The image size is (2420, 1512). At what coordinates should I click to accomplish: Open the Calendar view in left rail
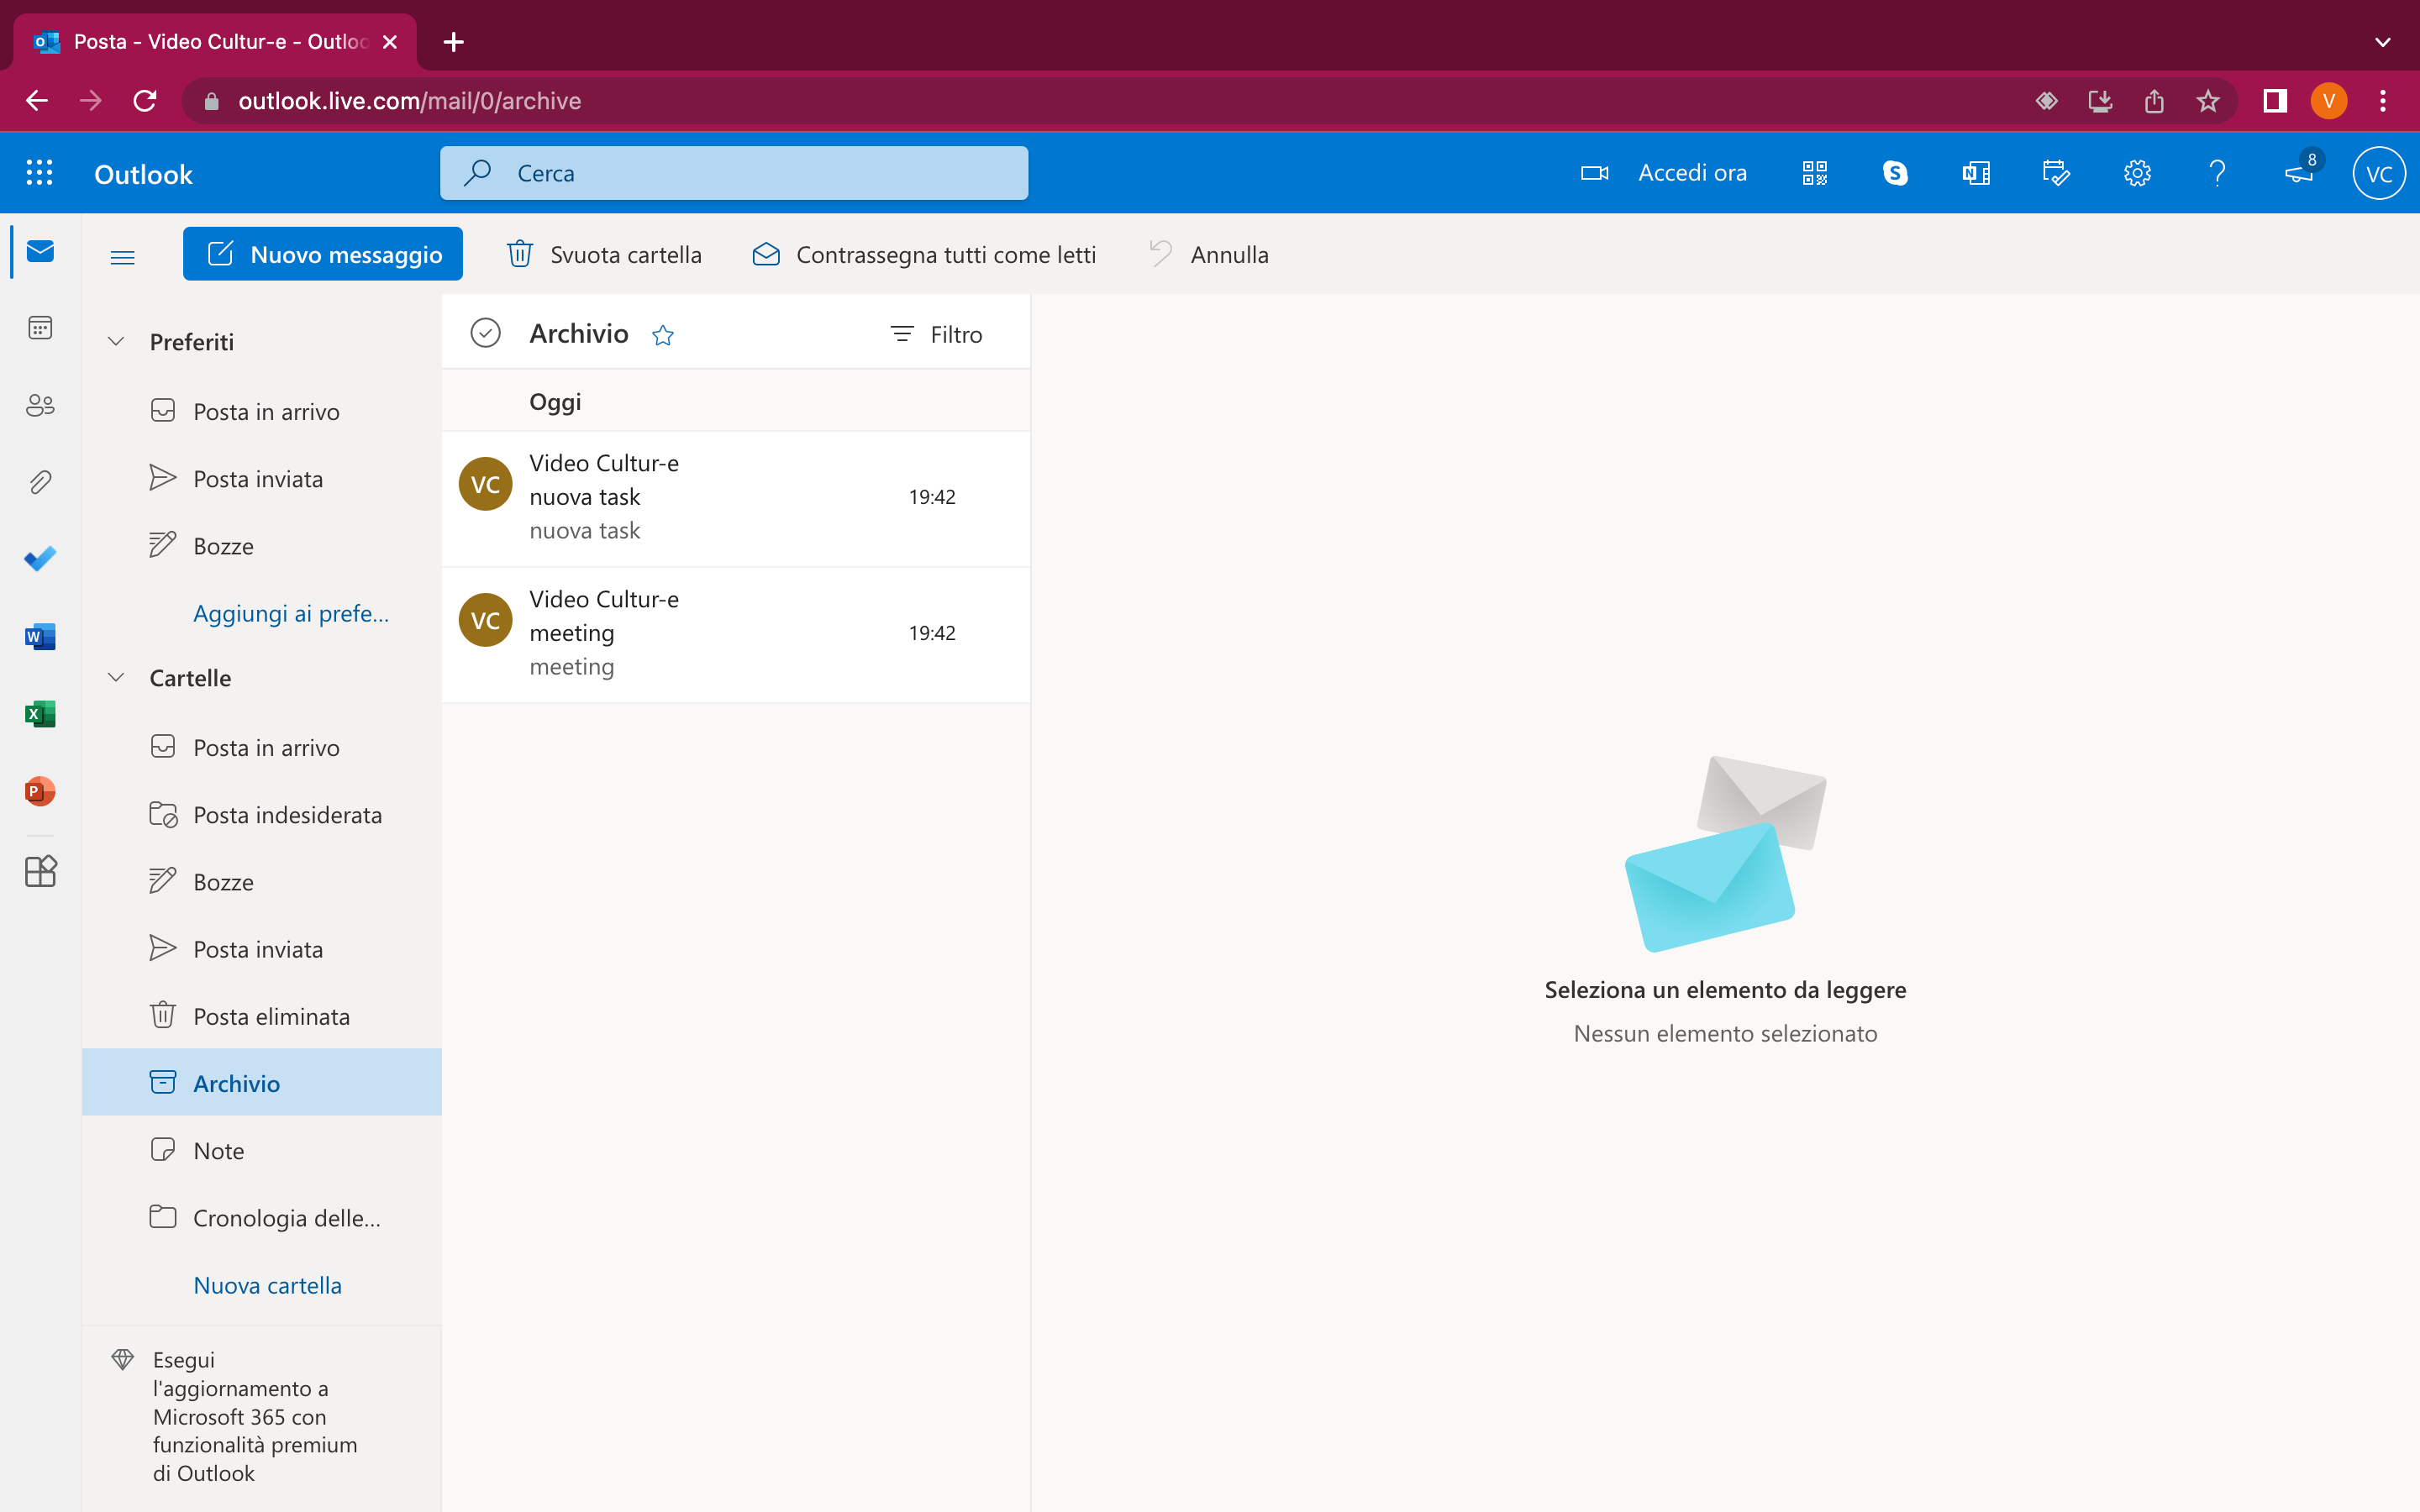point(39,327)
